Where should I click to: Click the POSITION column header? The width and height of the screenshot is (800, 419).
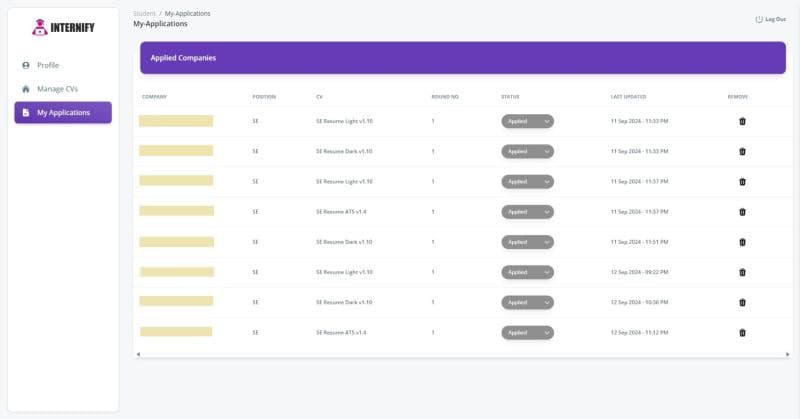pyautogui.click(x=264, y=96)
